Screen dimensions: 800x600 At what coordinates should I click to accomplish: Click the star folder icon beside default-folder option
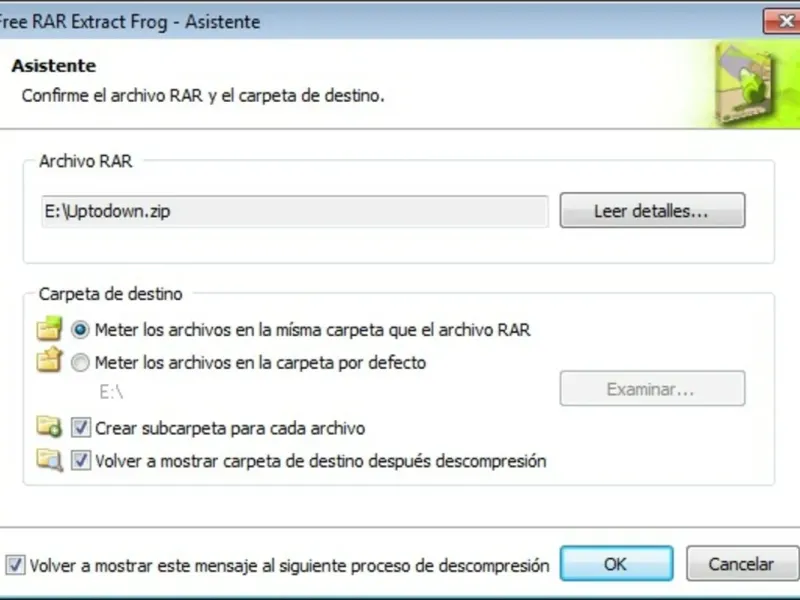(x=49, y=360)
